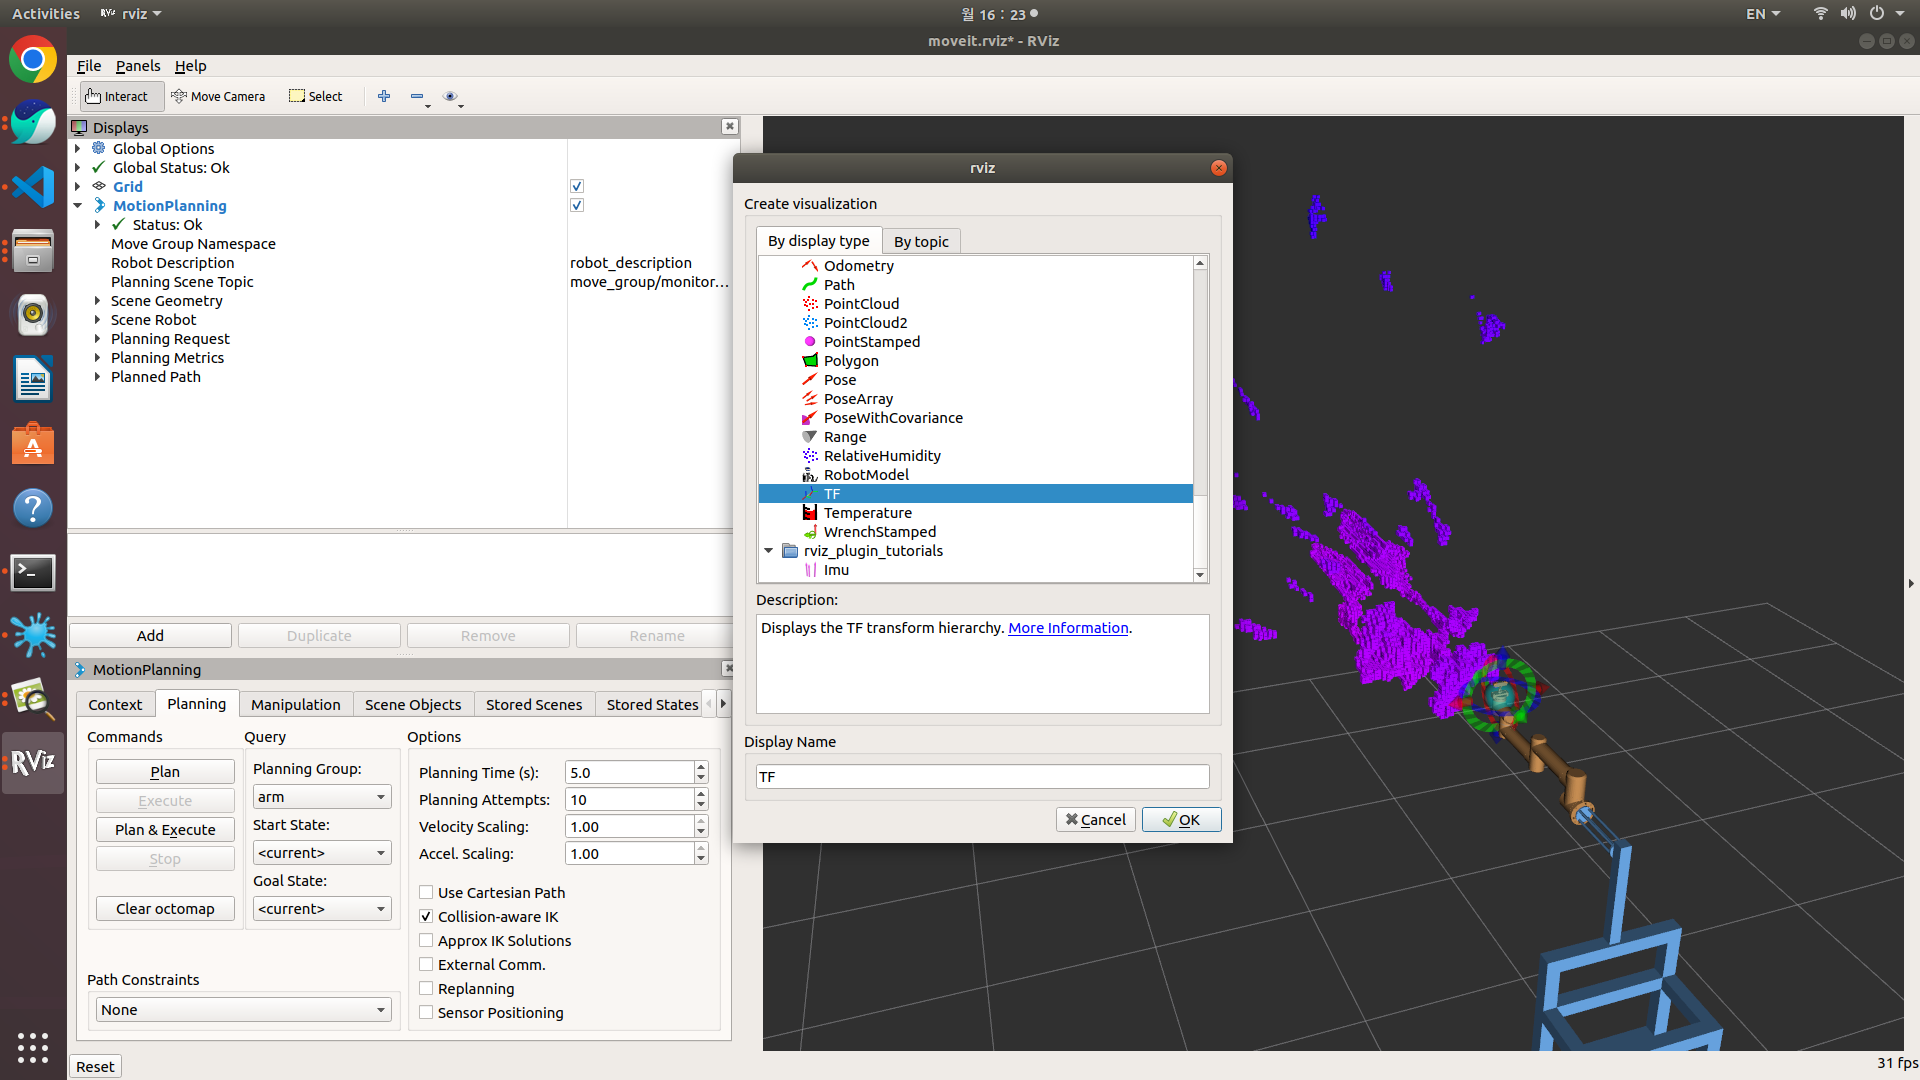Switch to the By topic tab
The image size is (1920, 1080).
[920, 241]
